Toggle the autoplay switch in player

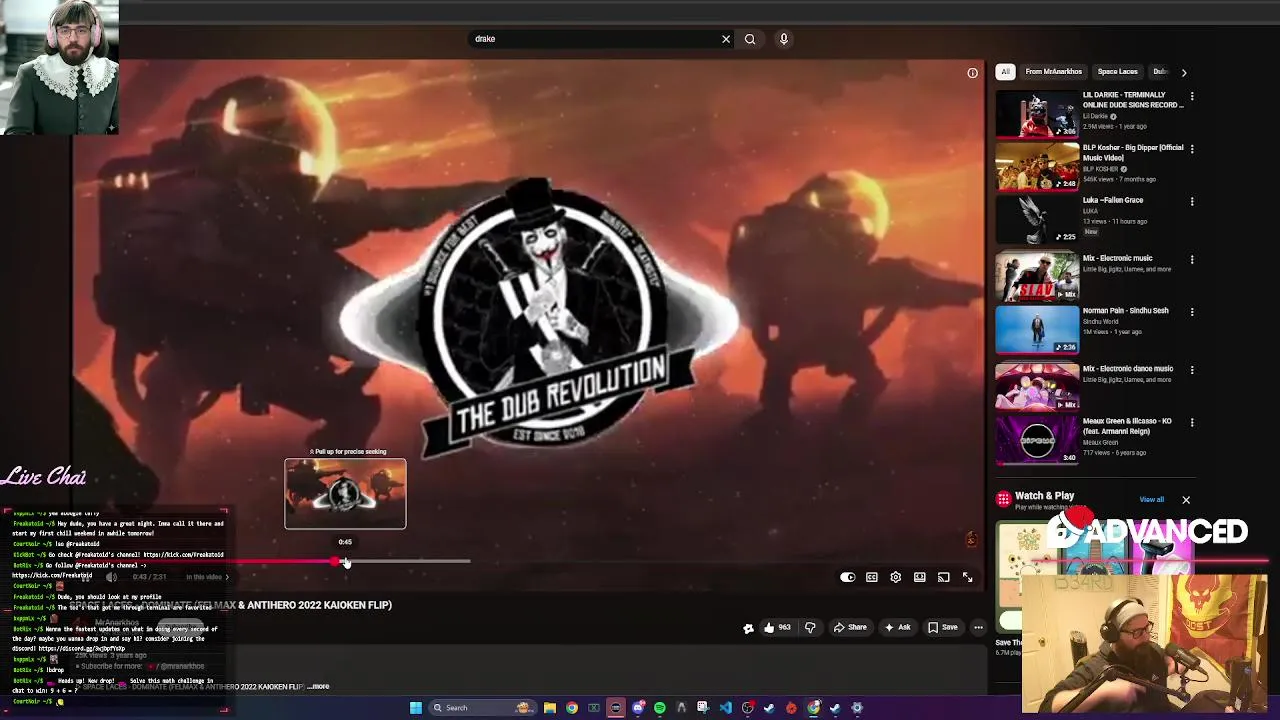click(x=848, y=577)
